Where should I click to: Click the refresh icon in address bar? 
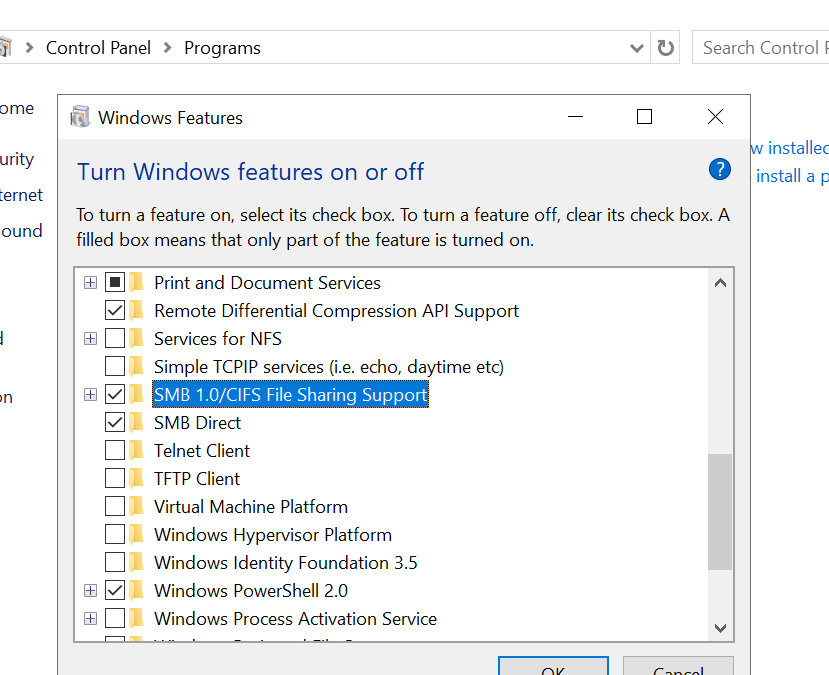pyautogui.click(x=665, y=47)
